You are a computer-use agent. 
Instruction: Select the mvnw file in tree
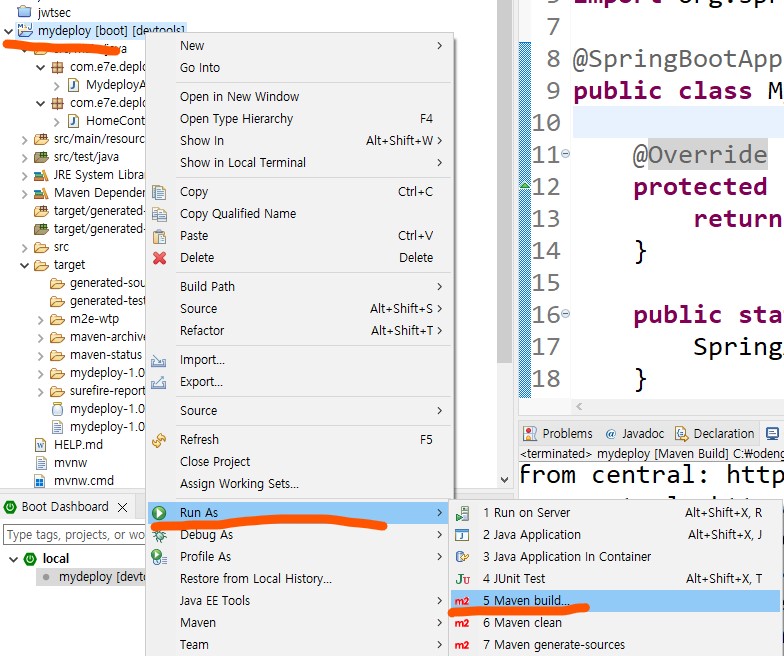click(70, 463)
